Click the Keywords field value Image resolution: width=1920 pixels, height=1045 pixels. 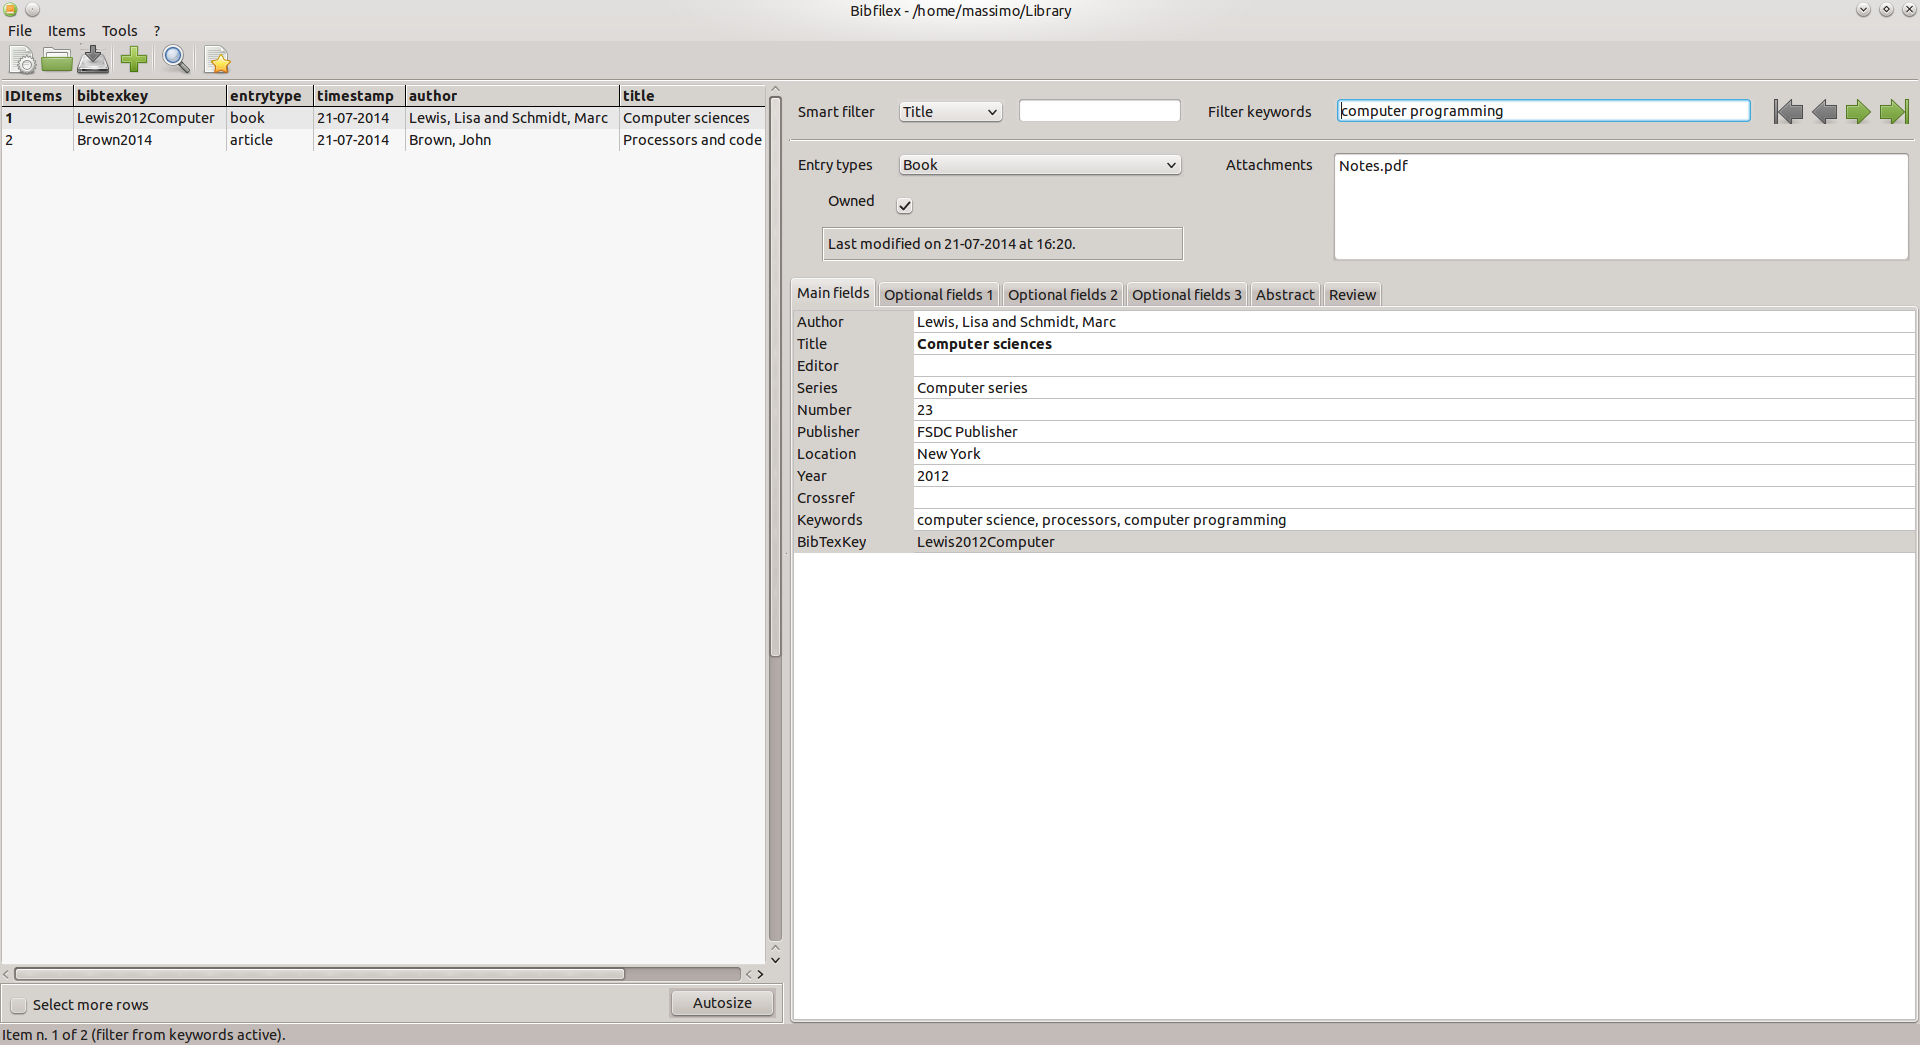pos(1414,520)
